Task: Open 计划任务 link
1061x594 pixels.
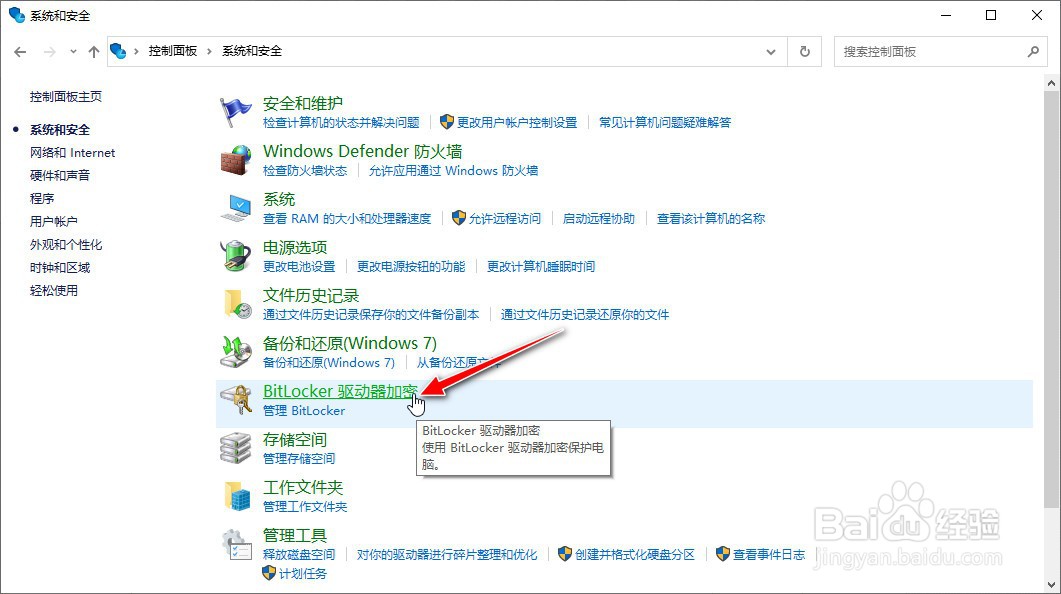Action: point(302,574)
